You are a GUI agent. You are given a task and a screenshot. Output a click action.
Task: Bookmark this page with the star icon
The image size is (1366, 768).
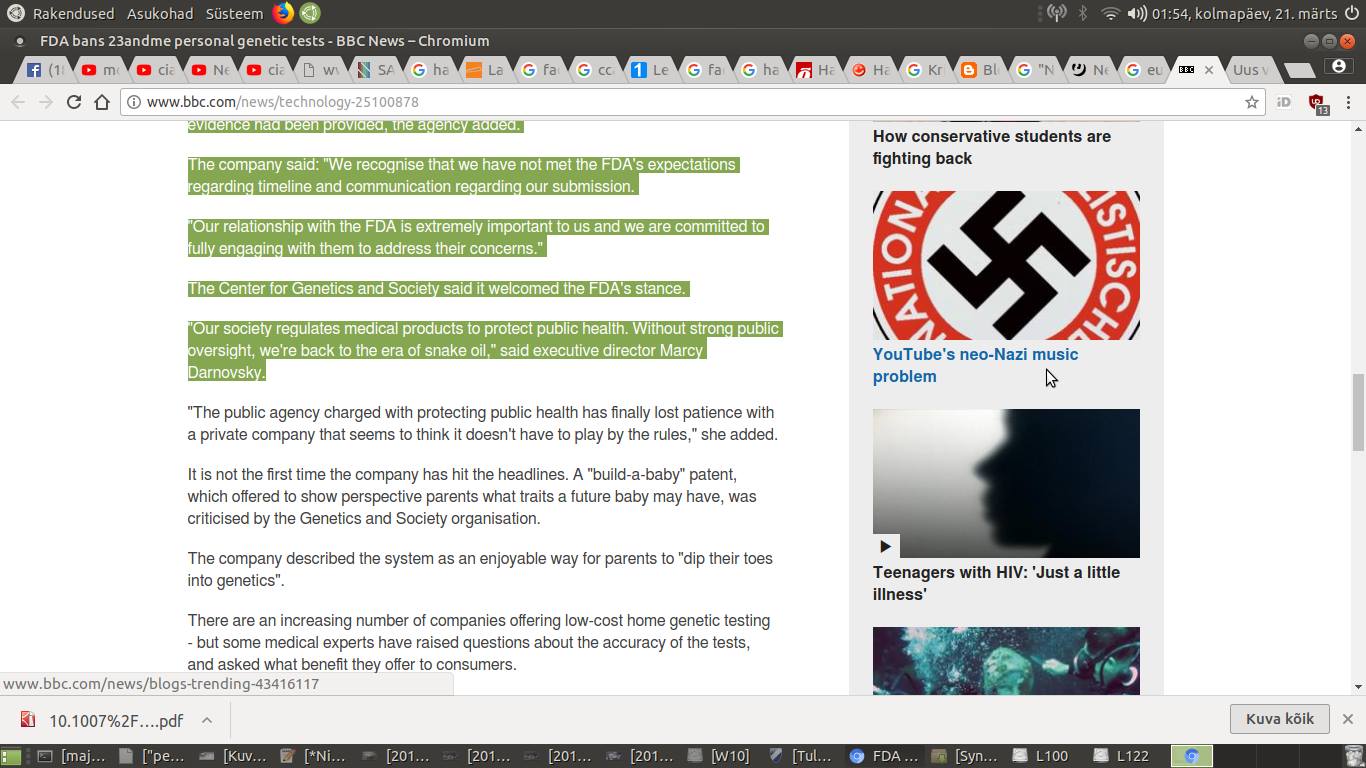[x=1251, y=102]
